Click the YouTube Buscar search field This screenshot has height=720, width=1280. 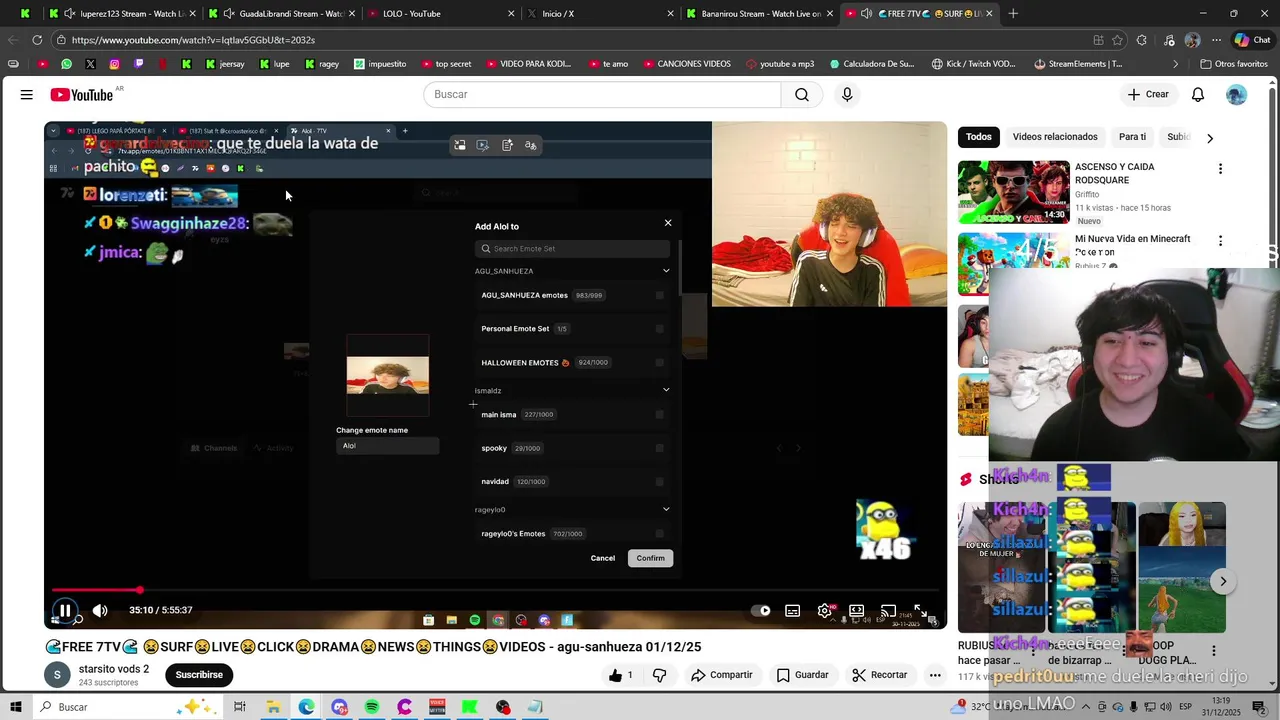(x=602, y=95)
